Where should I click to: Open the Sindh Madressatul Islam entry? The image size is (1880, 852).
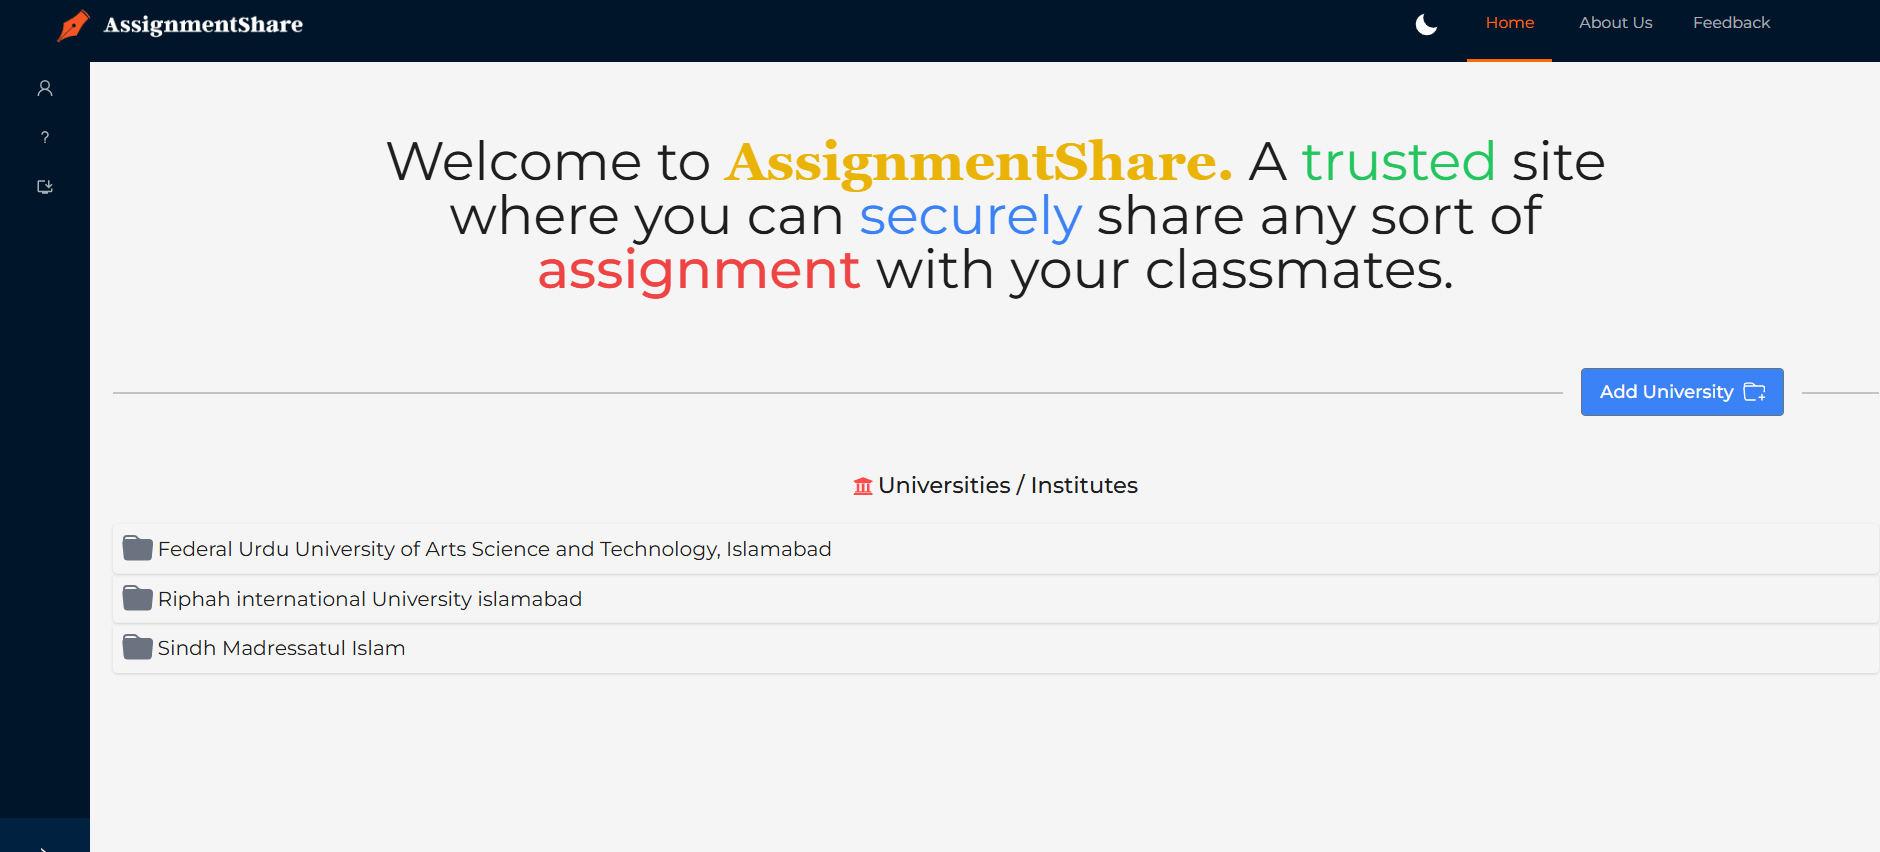(x=281, y=648)
